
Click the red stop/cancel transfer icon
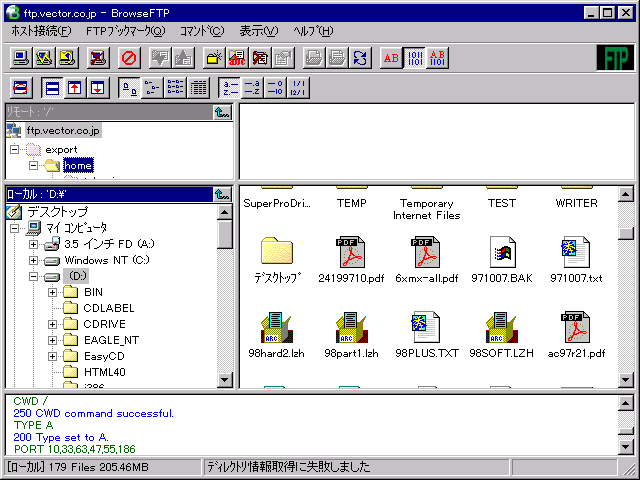pyautogui.click(x=129, y=58)
